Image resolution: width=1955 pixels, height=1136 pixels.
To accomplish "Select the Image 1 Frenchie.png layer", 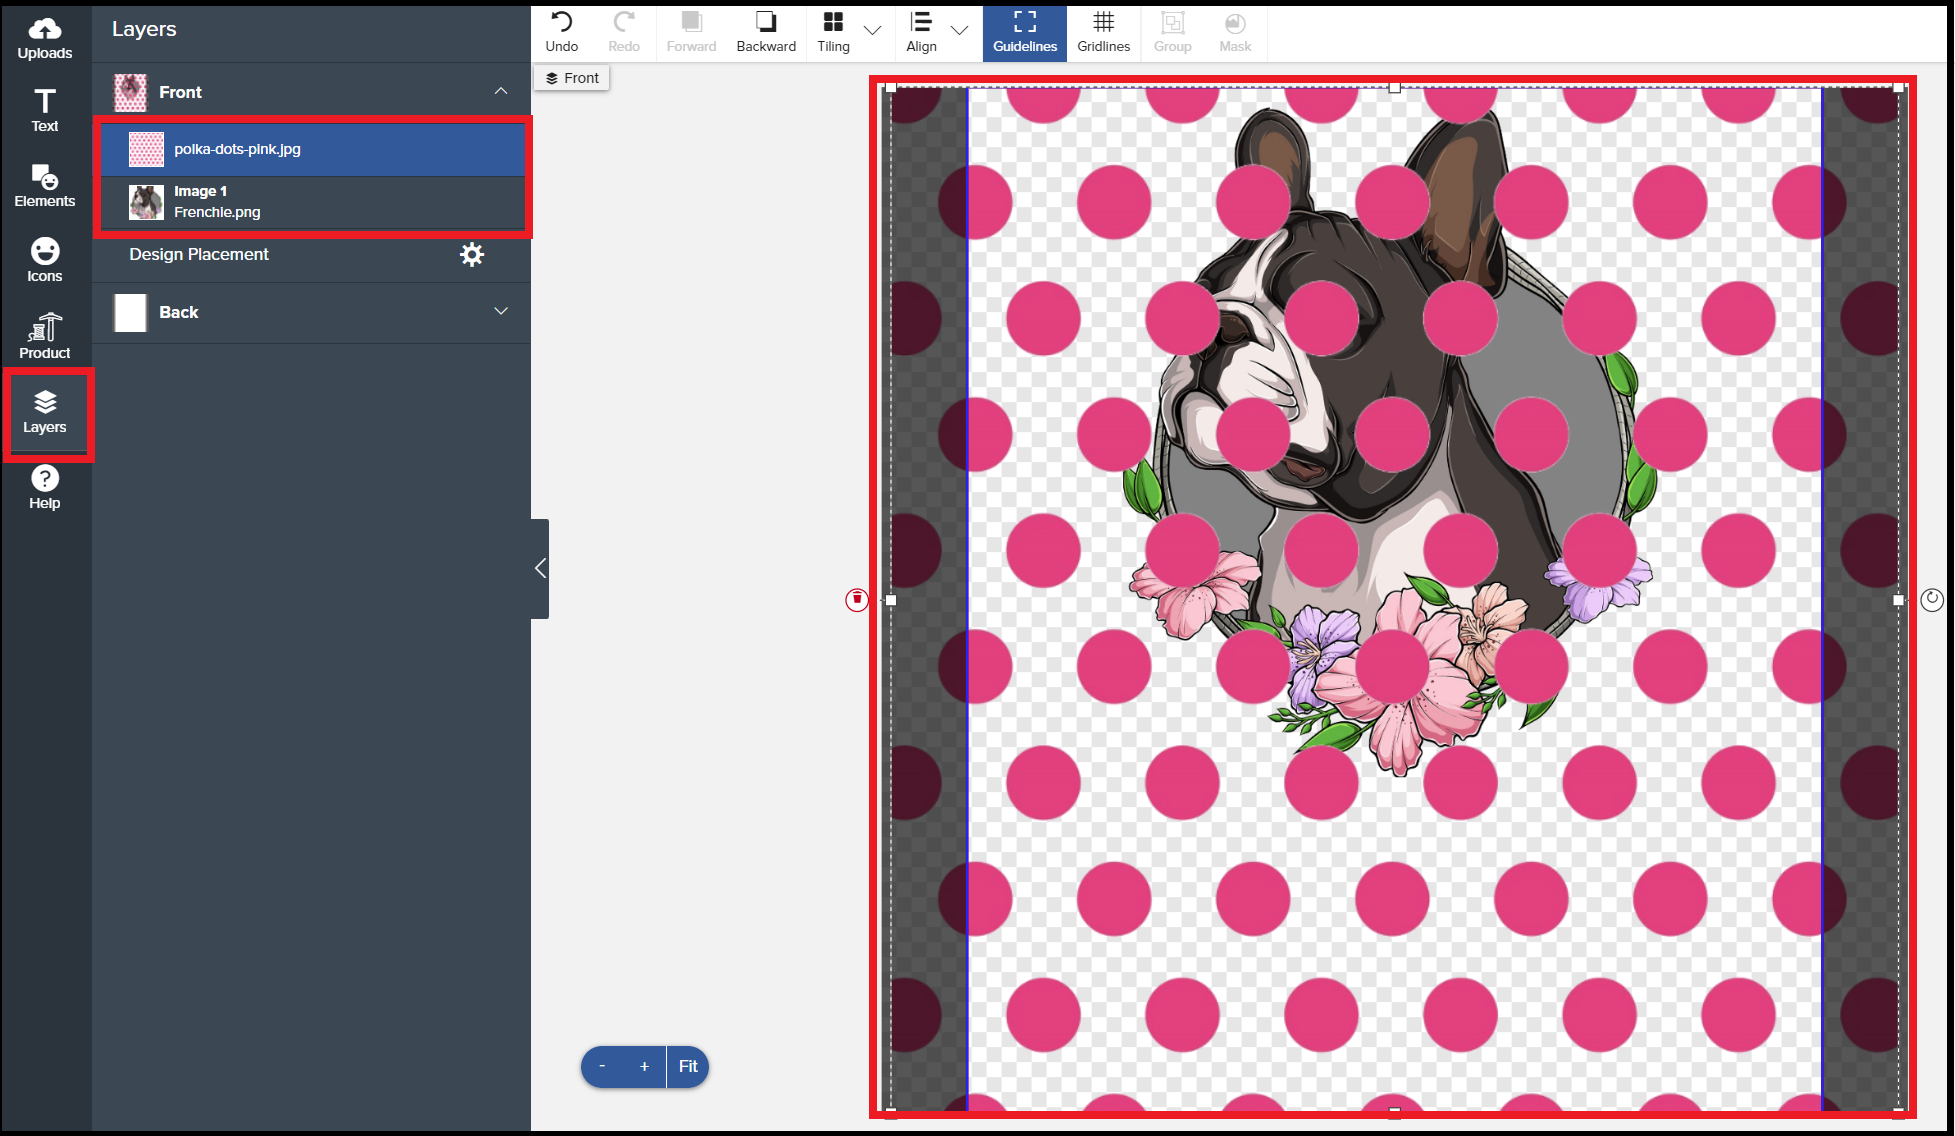I will coord(313,203).
